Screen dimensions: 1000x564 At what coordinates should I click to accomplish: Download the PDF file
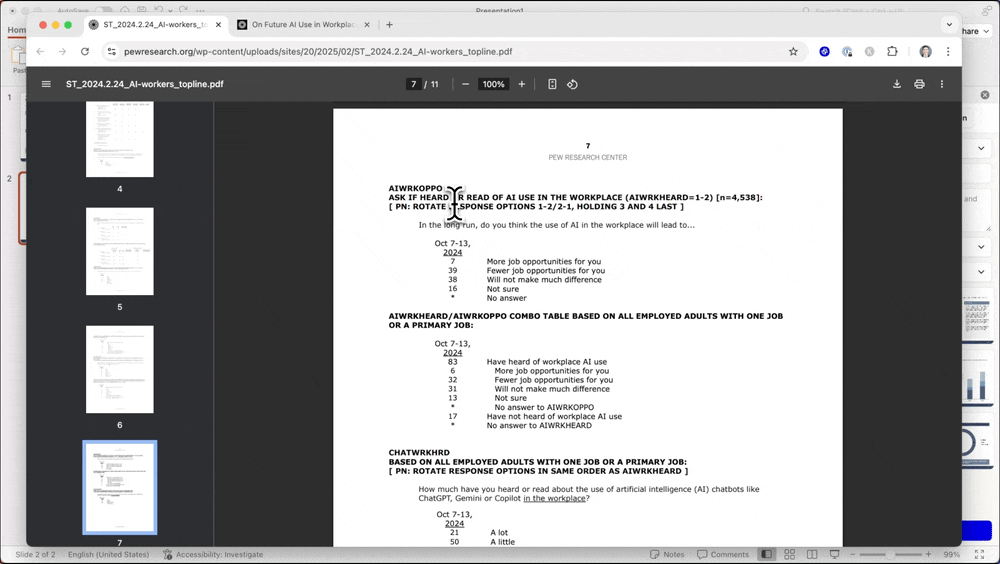[897, 84]
